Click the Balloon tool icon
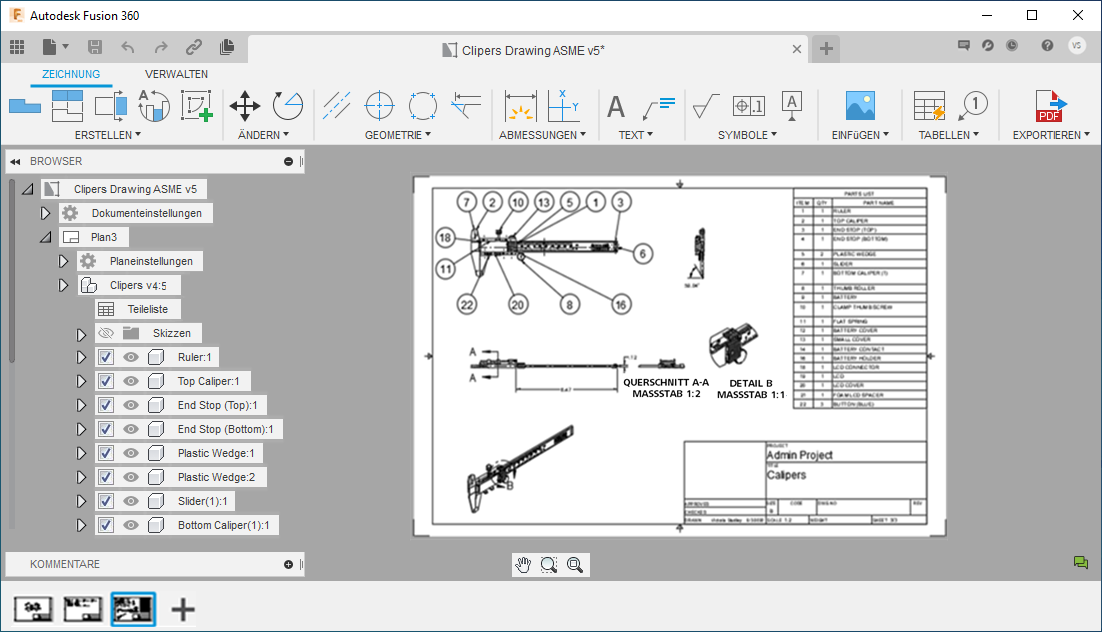 coord(974,106)
